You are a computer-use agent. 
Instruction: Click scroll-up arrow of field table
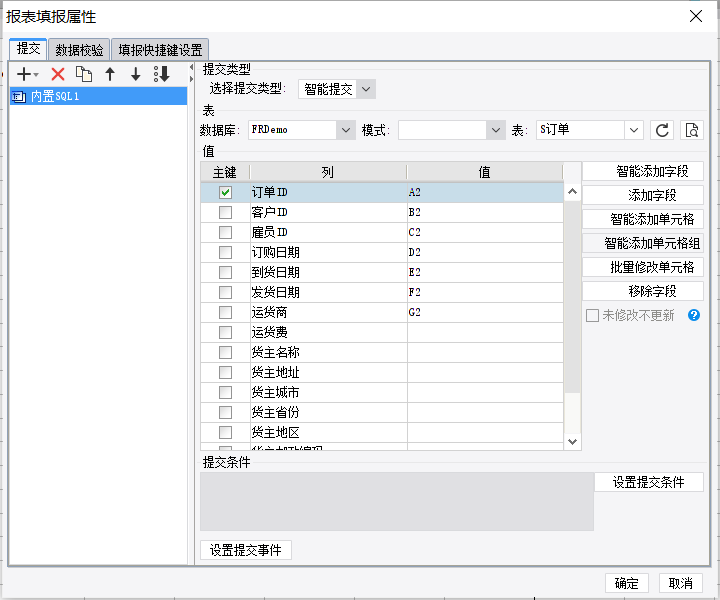(572, 191)
